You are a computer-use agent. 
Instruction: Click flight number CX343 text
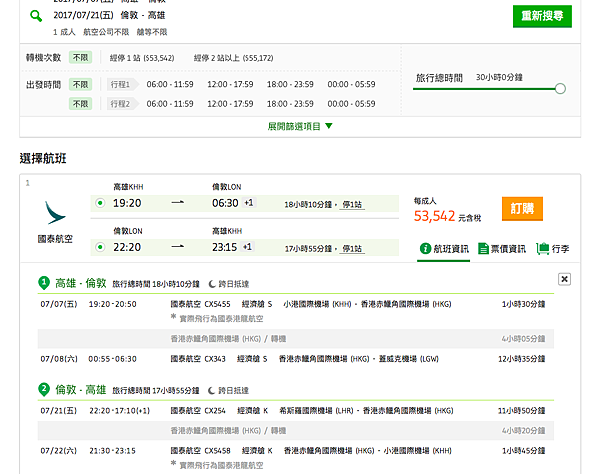(215, 359)
